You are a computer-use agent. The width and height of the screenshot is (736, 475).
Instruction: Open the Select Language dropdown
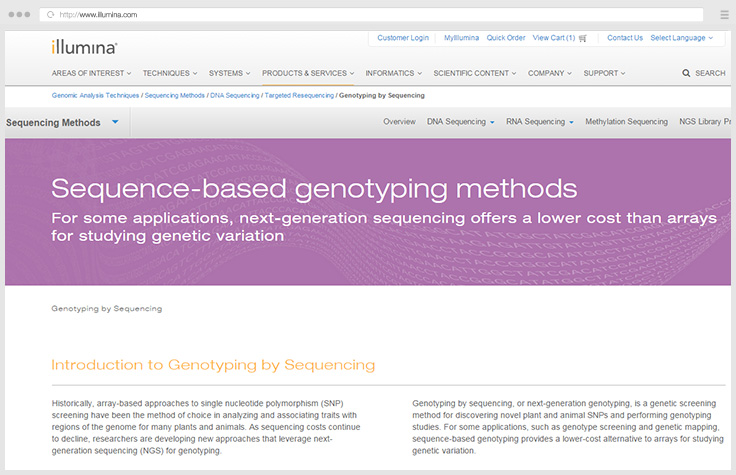coord(682,38)
